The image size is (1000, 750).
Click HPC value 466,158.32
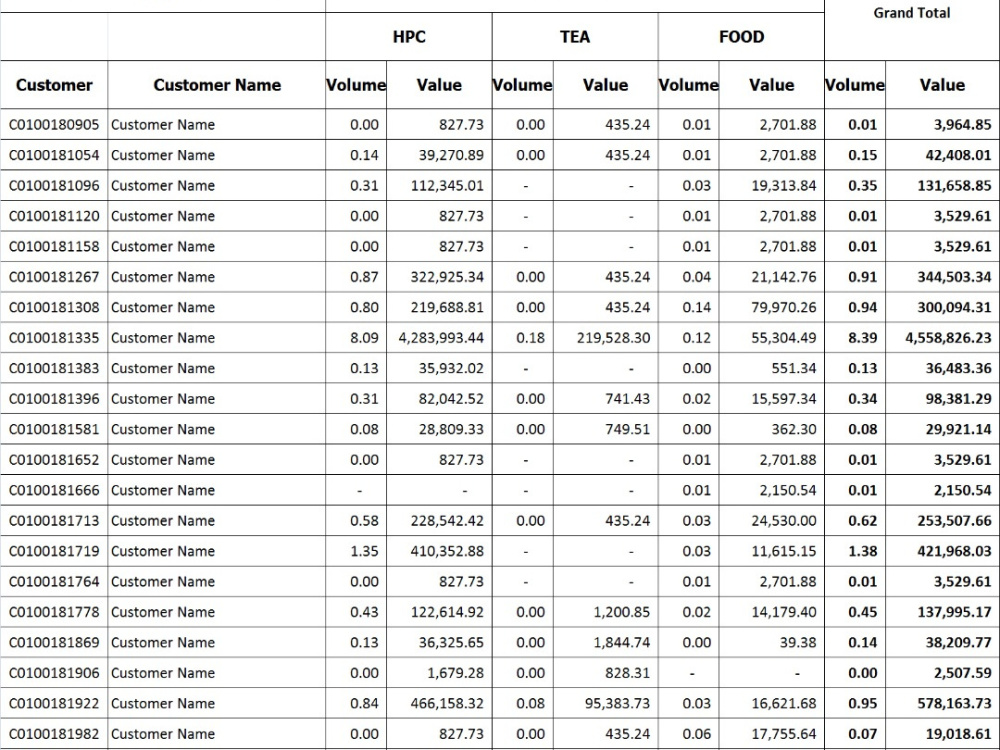point(447,704)
